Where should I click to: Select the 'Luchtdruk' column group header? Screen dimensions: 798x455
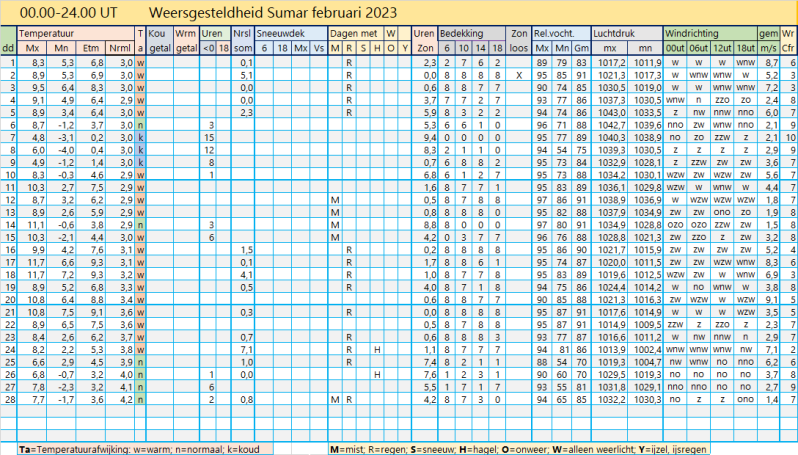tap(615, 34)
